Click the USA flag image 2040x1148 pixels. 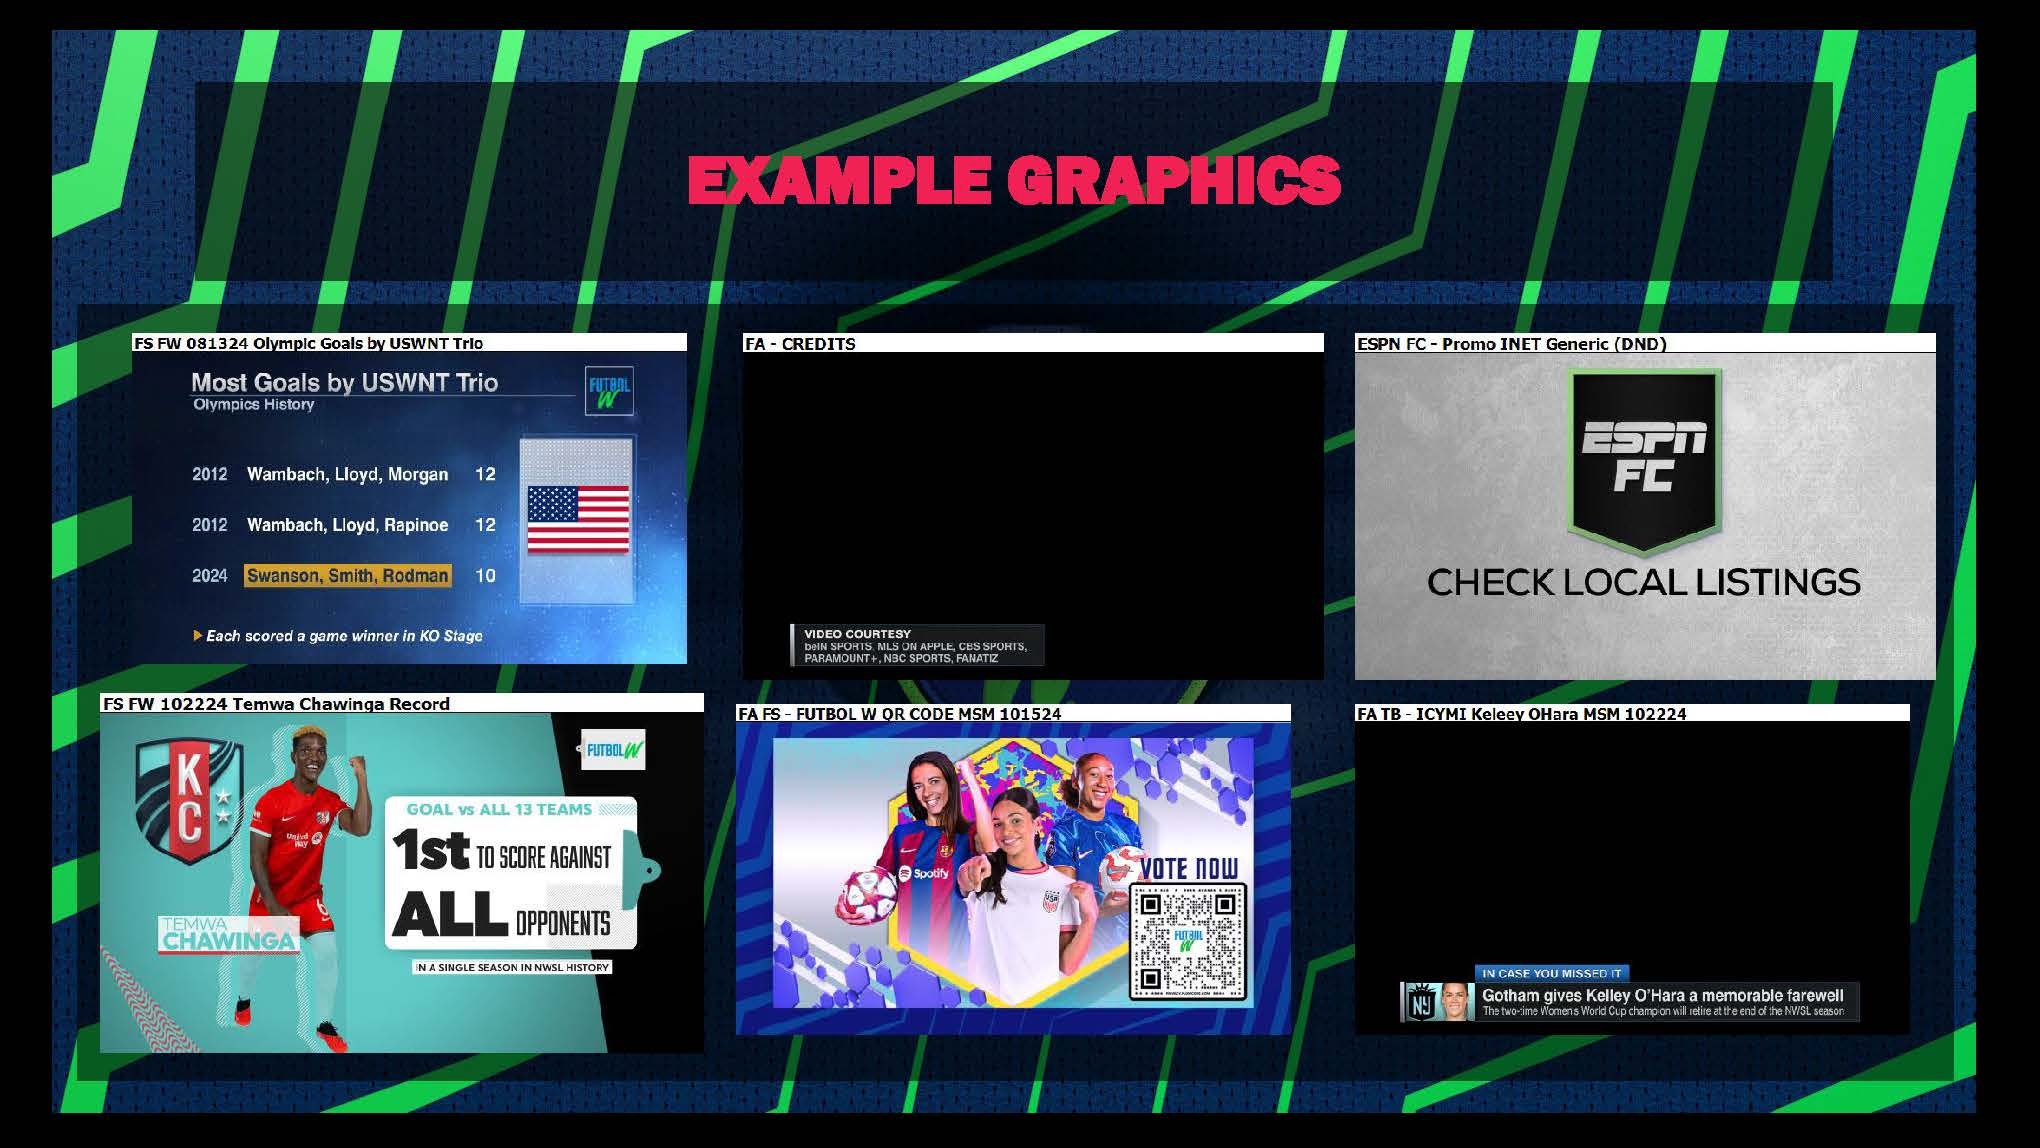(x=578, y=519)
